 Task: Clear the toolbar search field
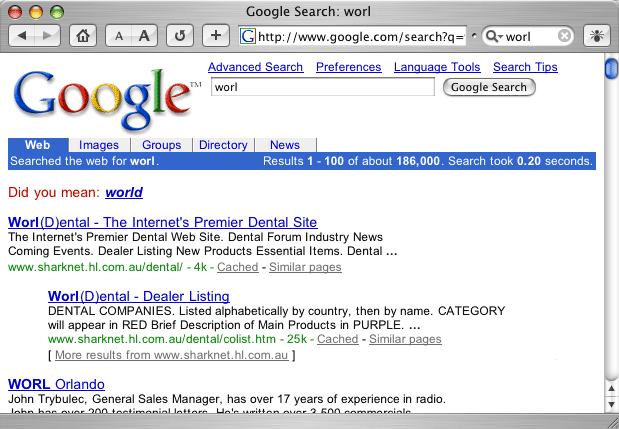click(565, 36)
